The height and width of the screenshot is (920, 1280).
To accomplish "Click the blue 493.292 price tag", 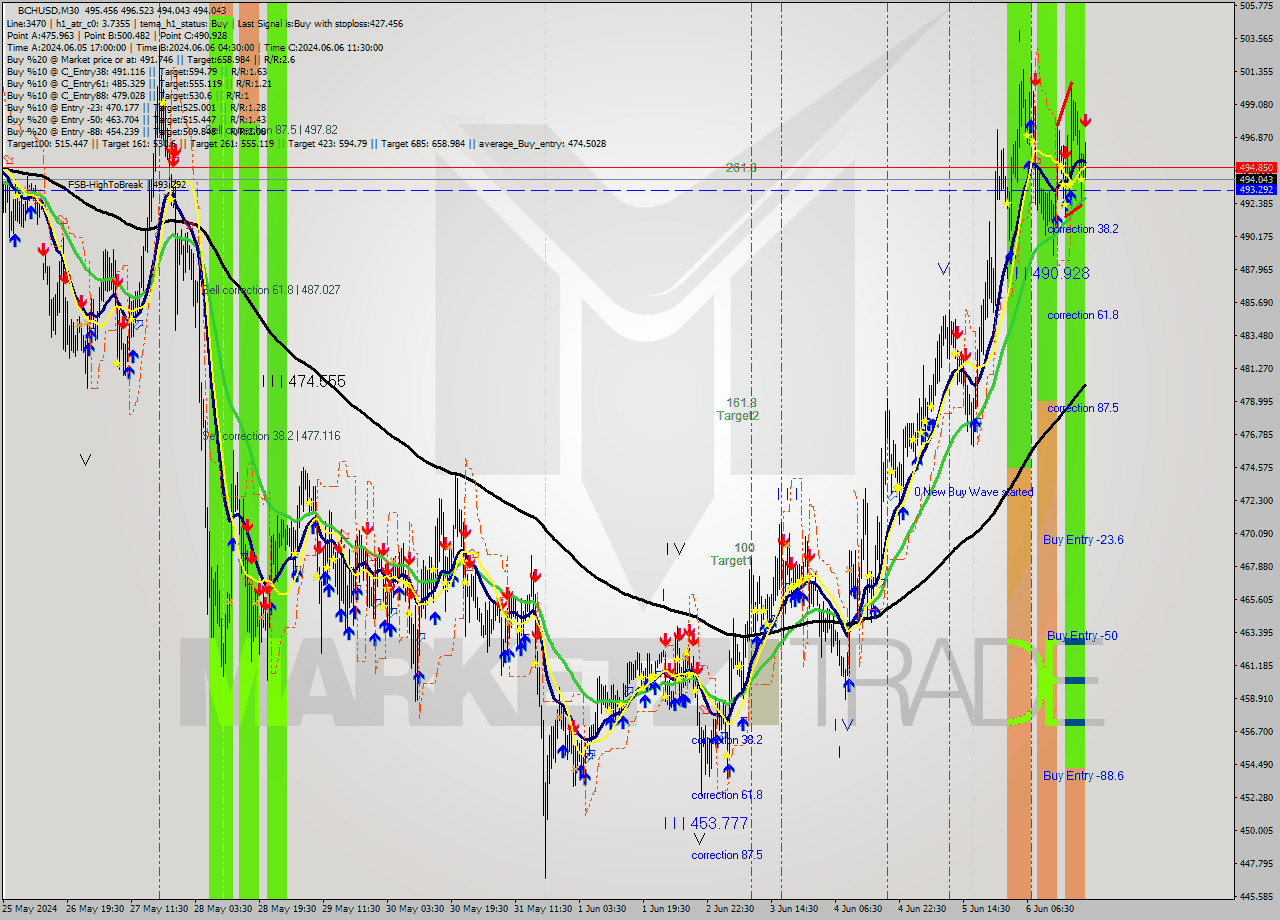I will pos(1256,189).
